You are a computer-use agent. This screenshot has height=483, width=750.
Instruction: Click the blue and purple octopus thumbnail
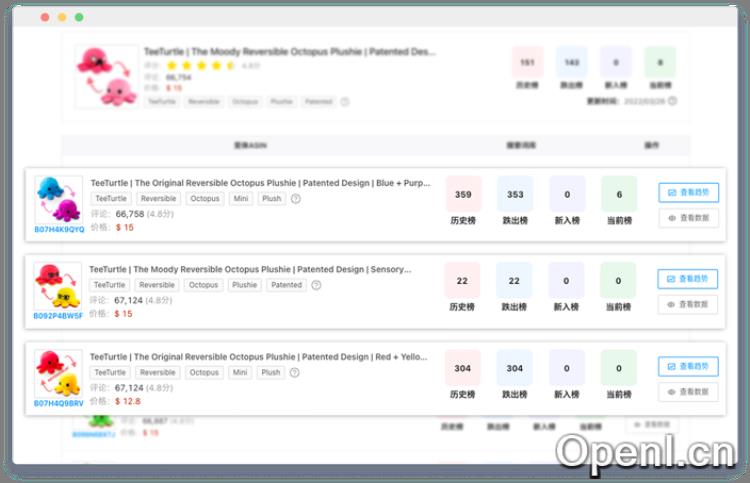(x=58, y=199)
